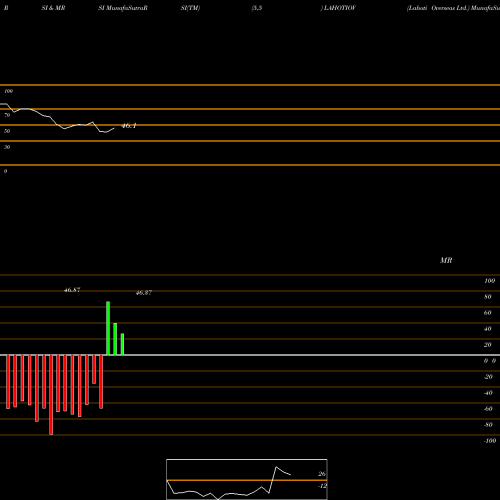Open the mini overview chart thumbnail

coord(247,479)
